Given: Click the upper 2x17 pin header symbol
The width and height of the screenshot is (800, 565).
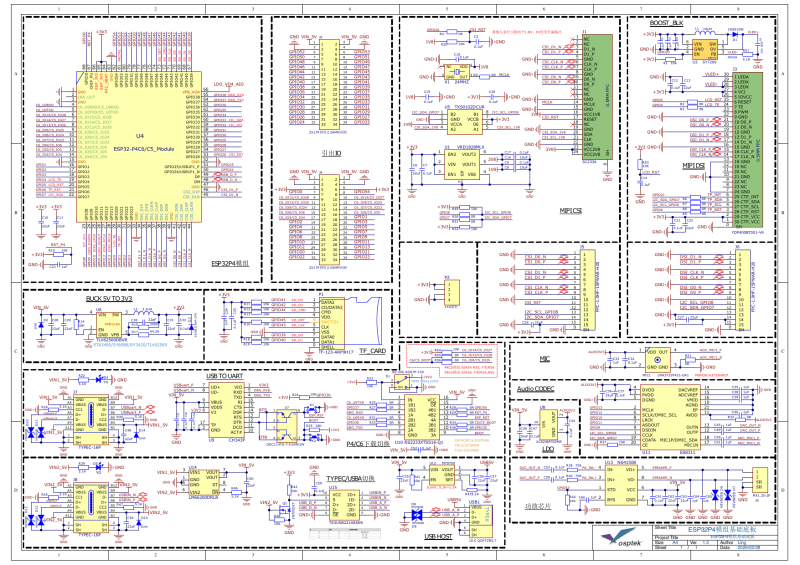Looking at the screenshot, I should point(329,84).
